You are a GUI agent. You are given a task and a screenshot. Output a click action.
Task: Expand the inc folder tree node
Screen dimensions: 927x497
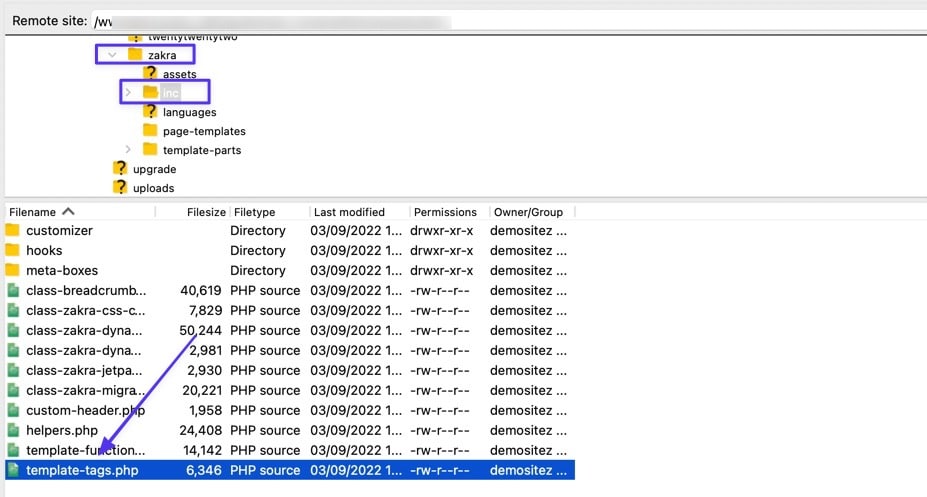[x=127, y=93]
